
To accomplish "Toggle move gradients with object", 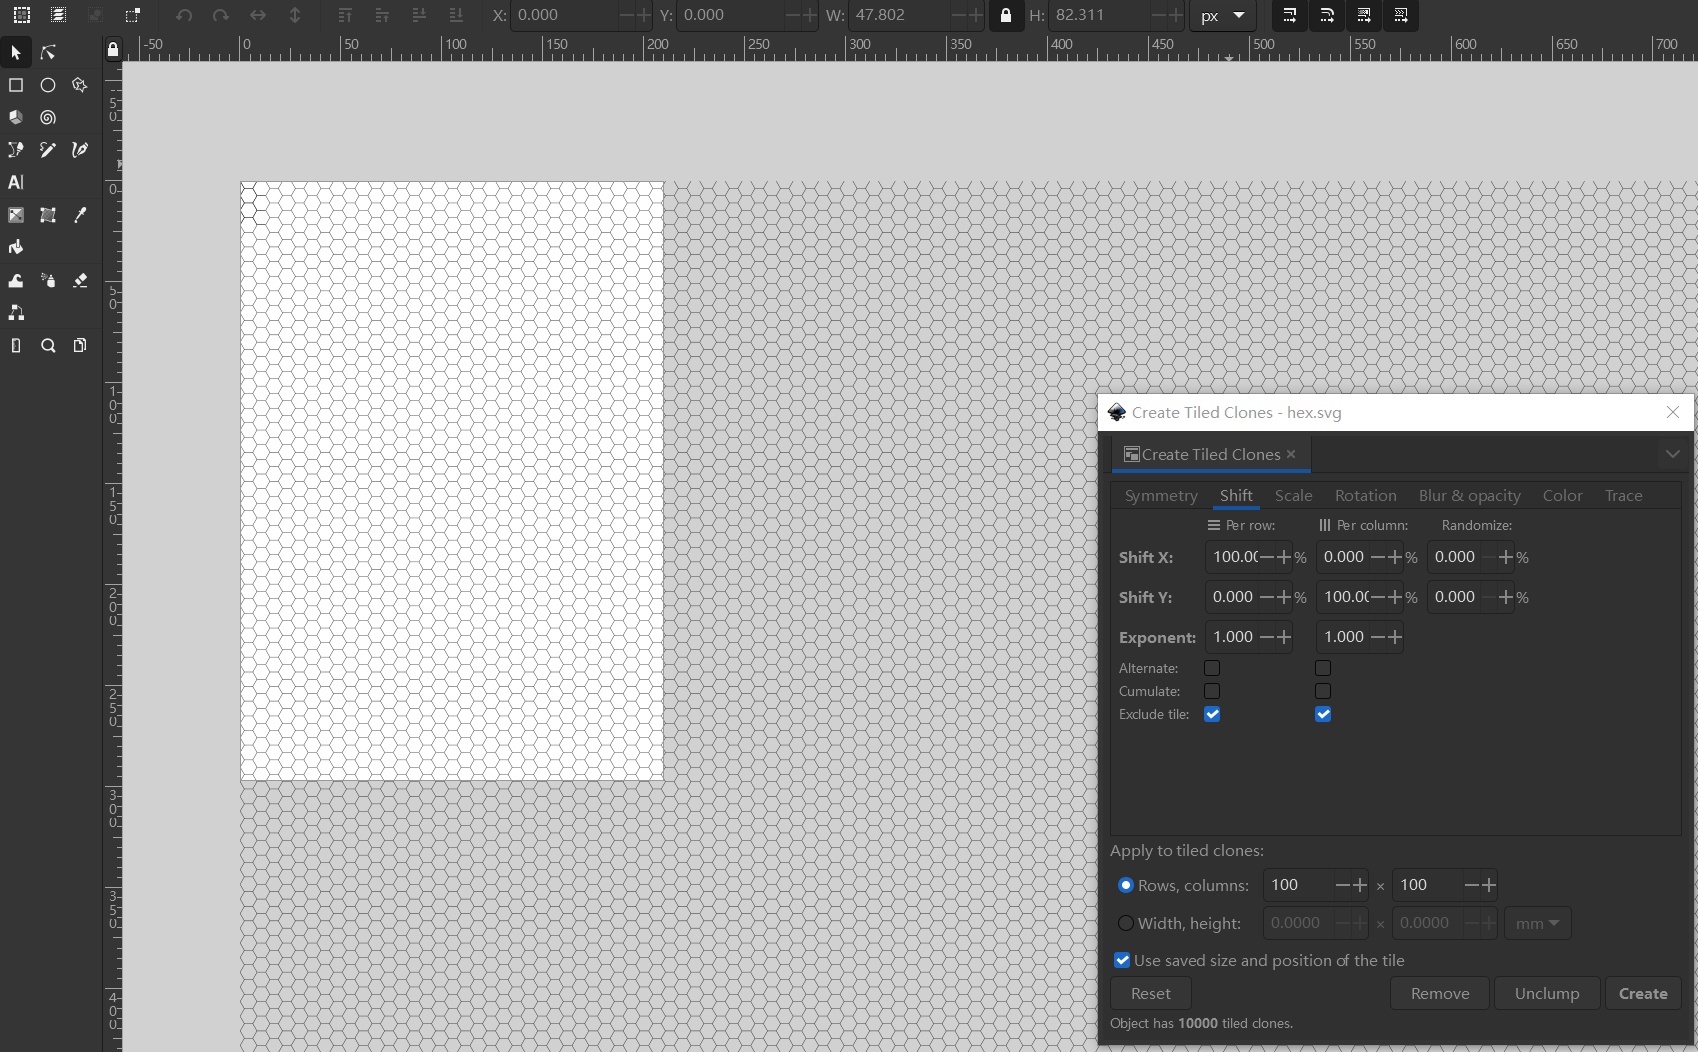I will pyautogui.click(x=1364, y=15).
